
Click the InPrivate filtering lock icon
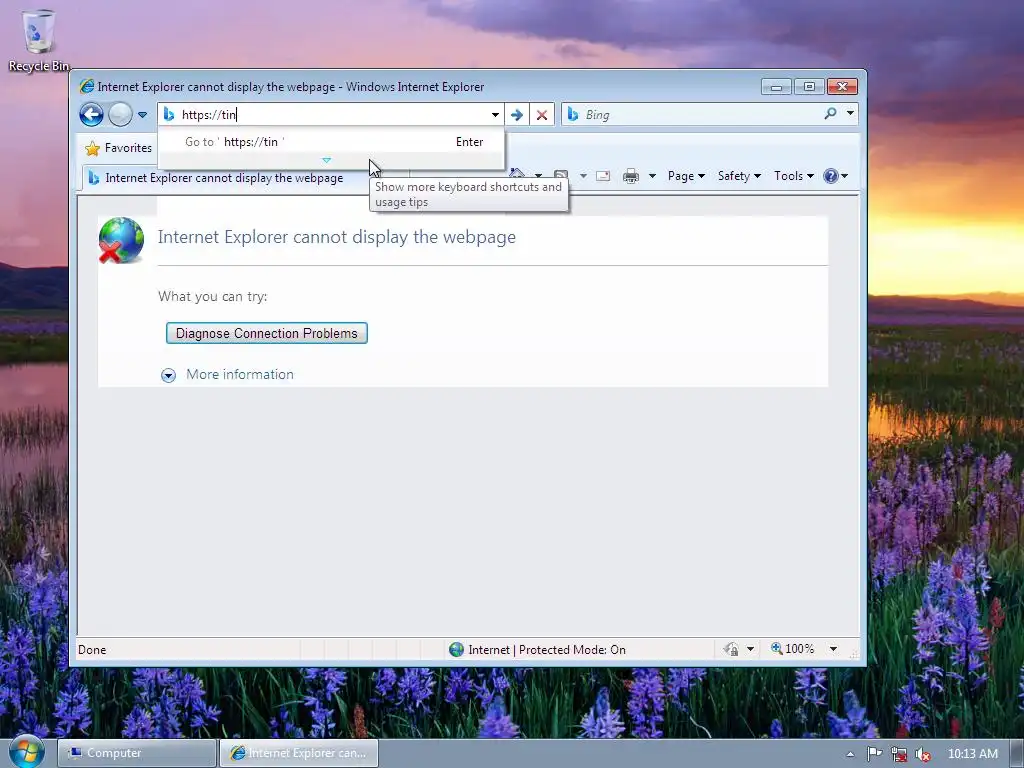pos(731,649)
